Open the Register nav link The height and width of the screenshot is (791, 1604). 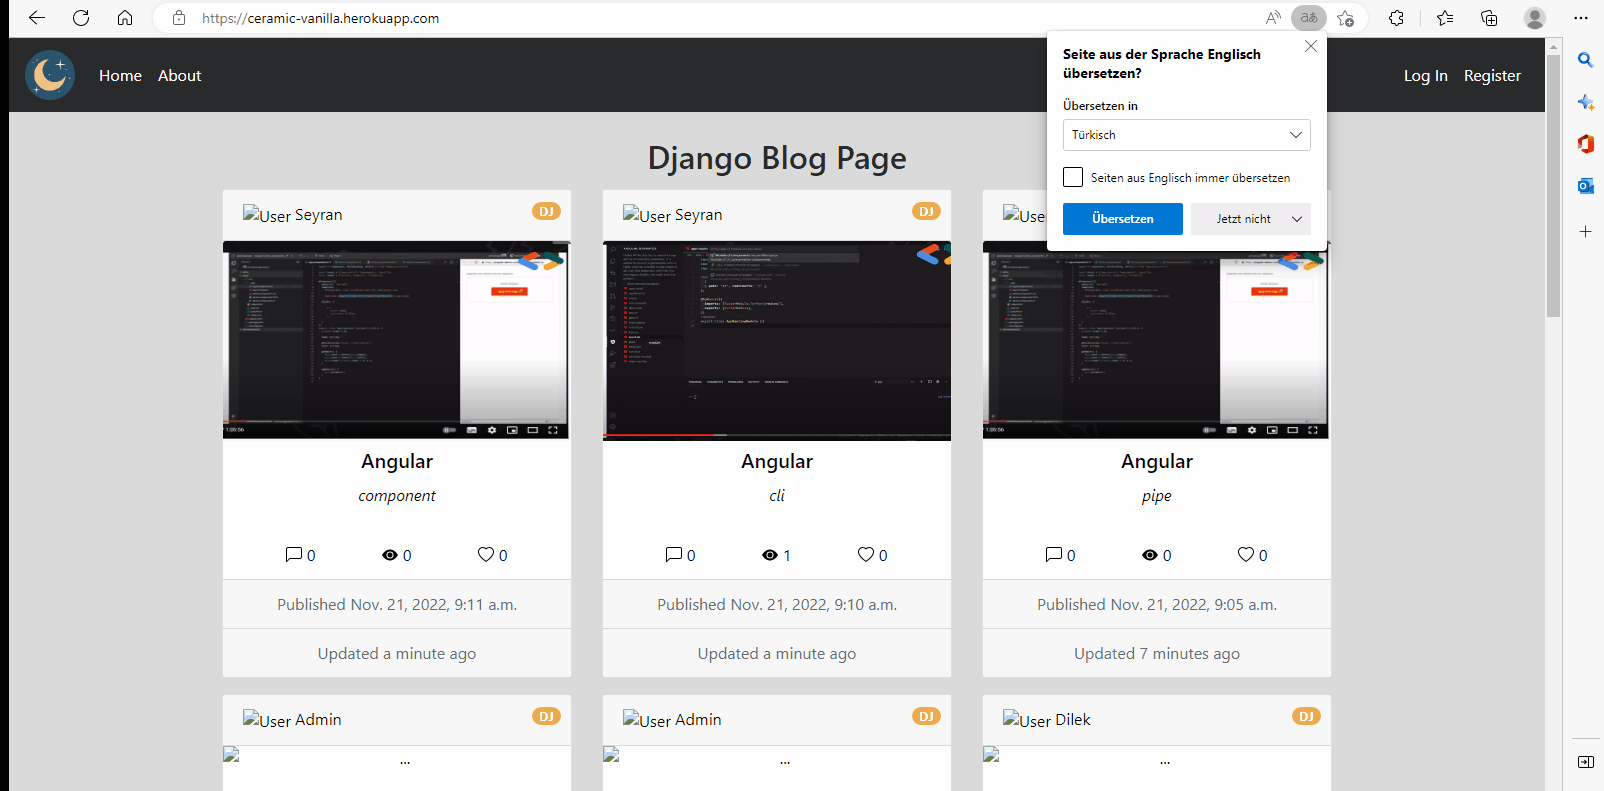pyautogui.click(x=1492, y=75)
